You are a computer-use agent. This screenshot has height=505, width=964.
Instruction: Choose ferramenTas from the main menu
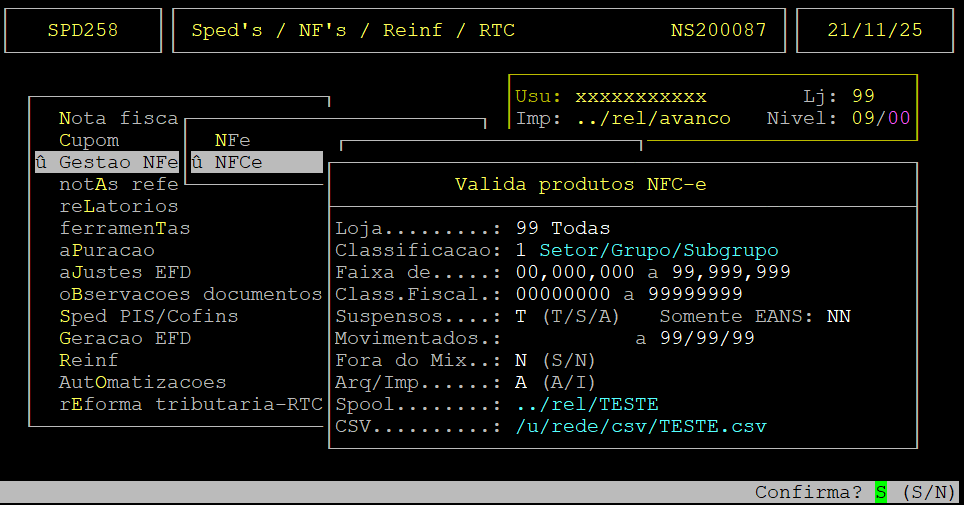[124, 228]
